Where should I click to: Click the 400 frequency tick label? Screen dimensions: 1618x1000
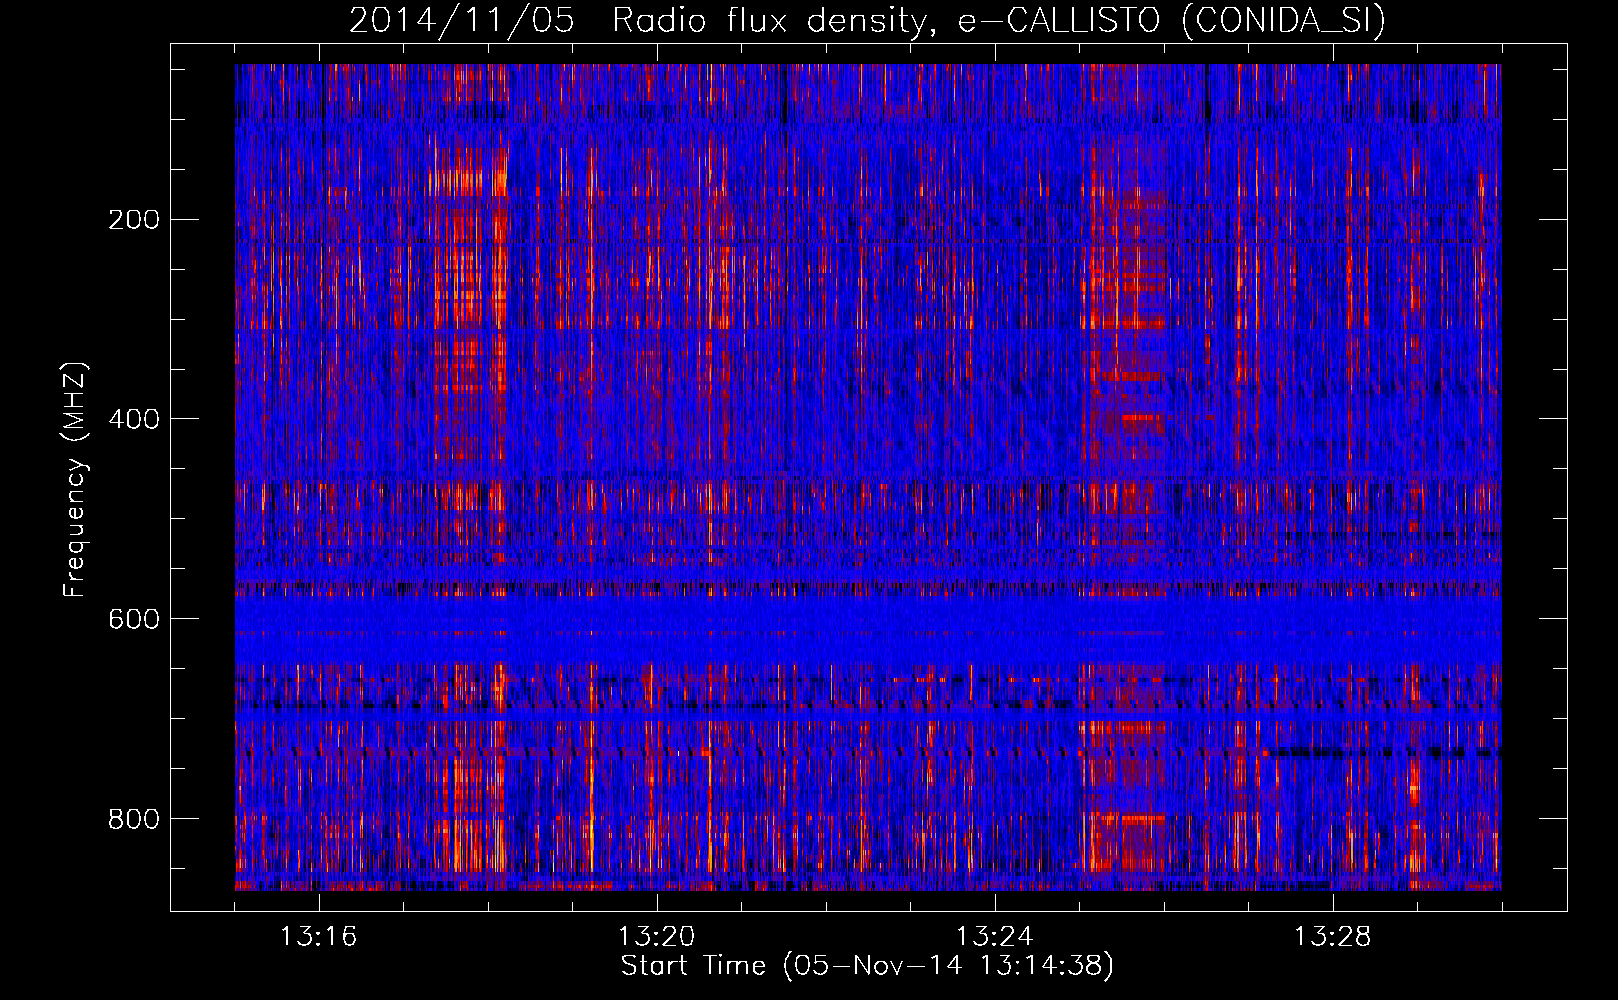(x=134, y=419)
